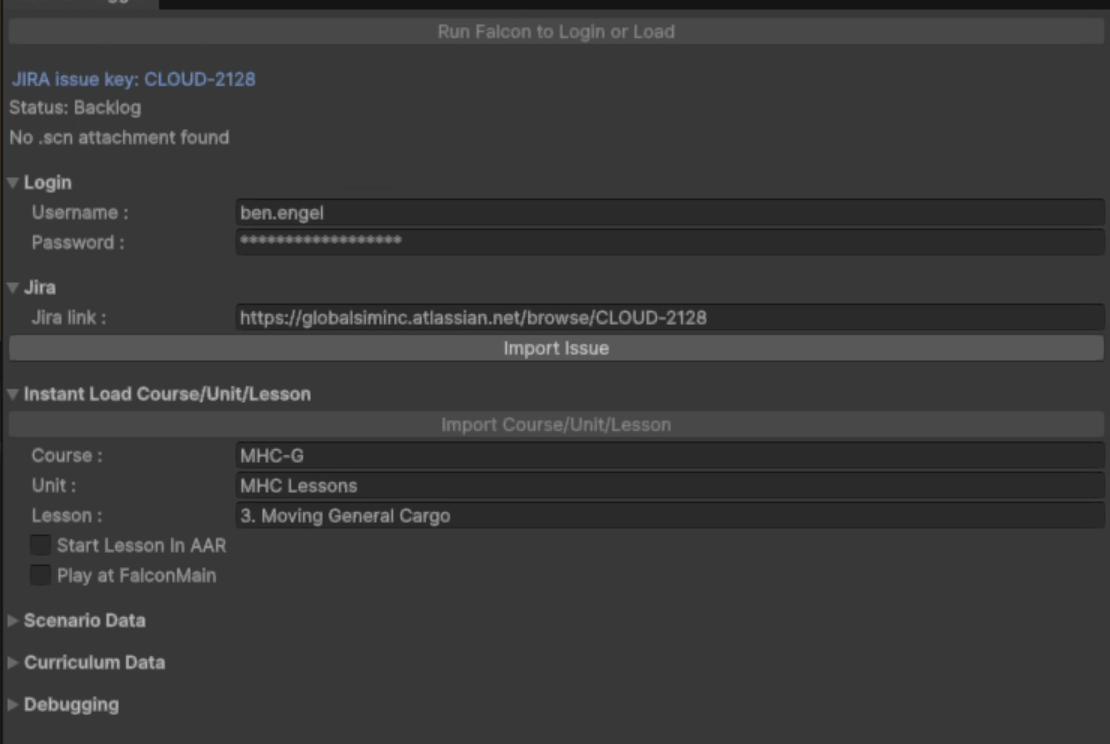Collapse Instant Load Course/Unit/Lesson section

coord(13,394)
